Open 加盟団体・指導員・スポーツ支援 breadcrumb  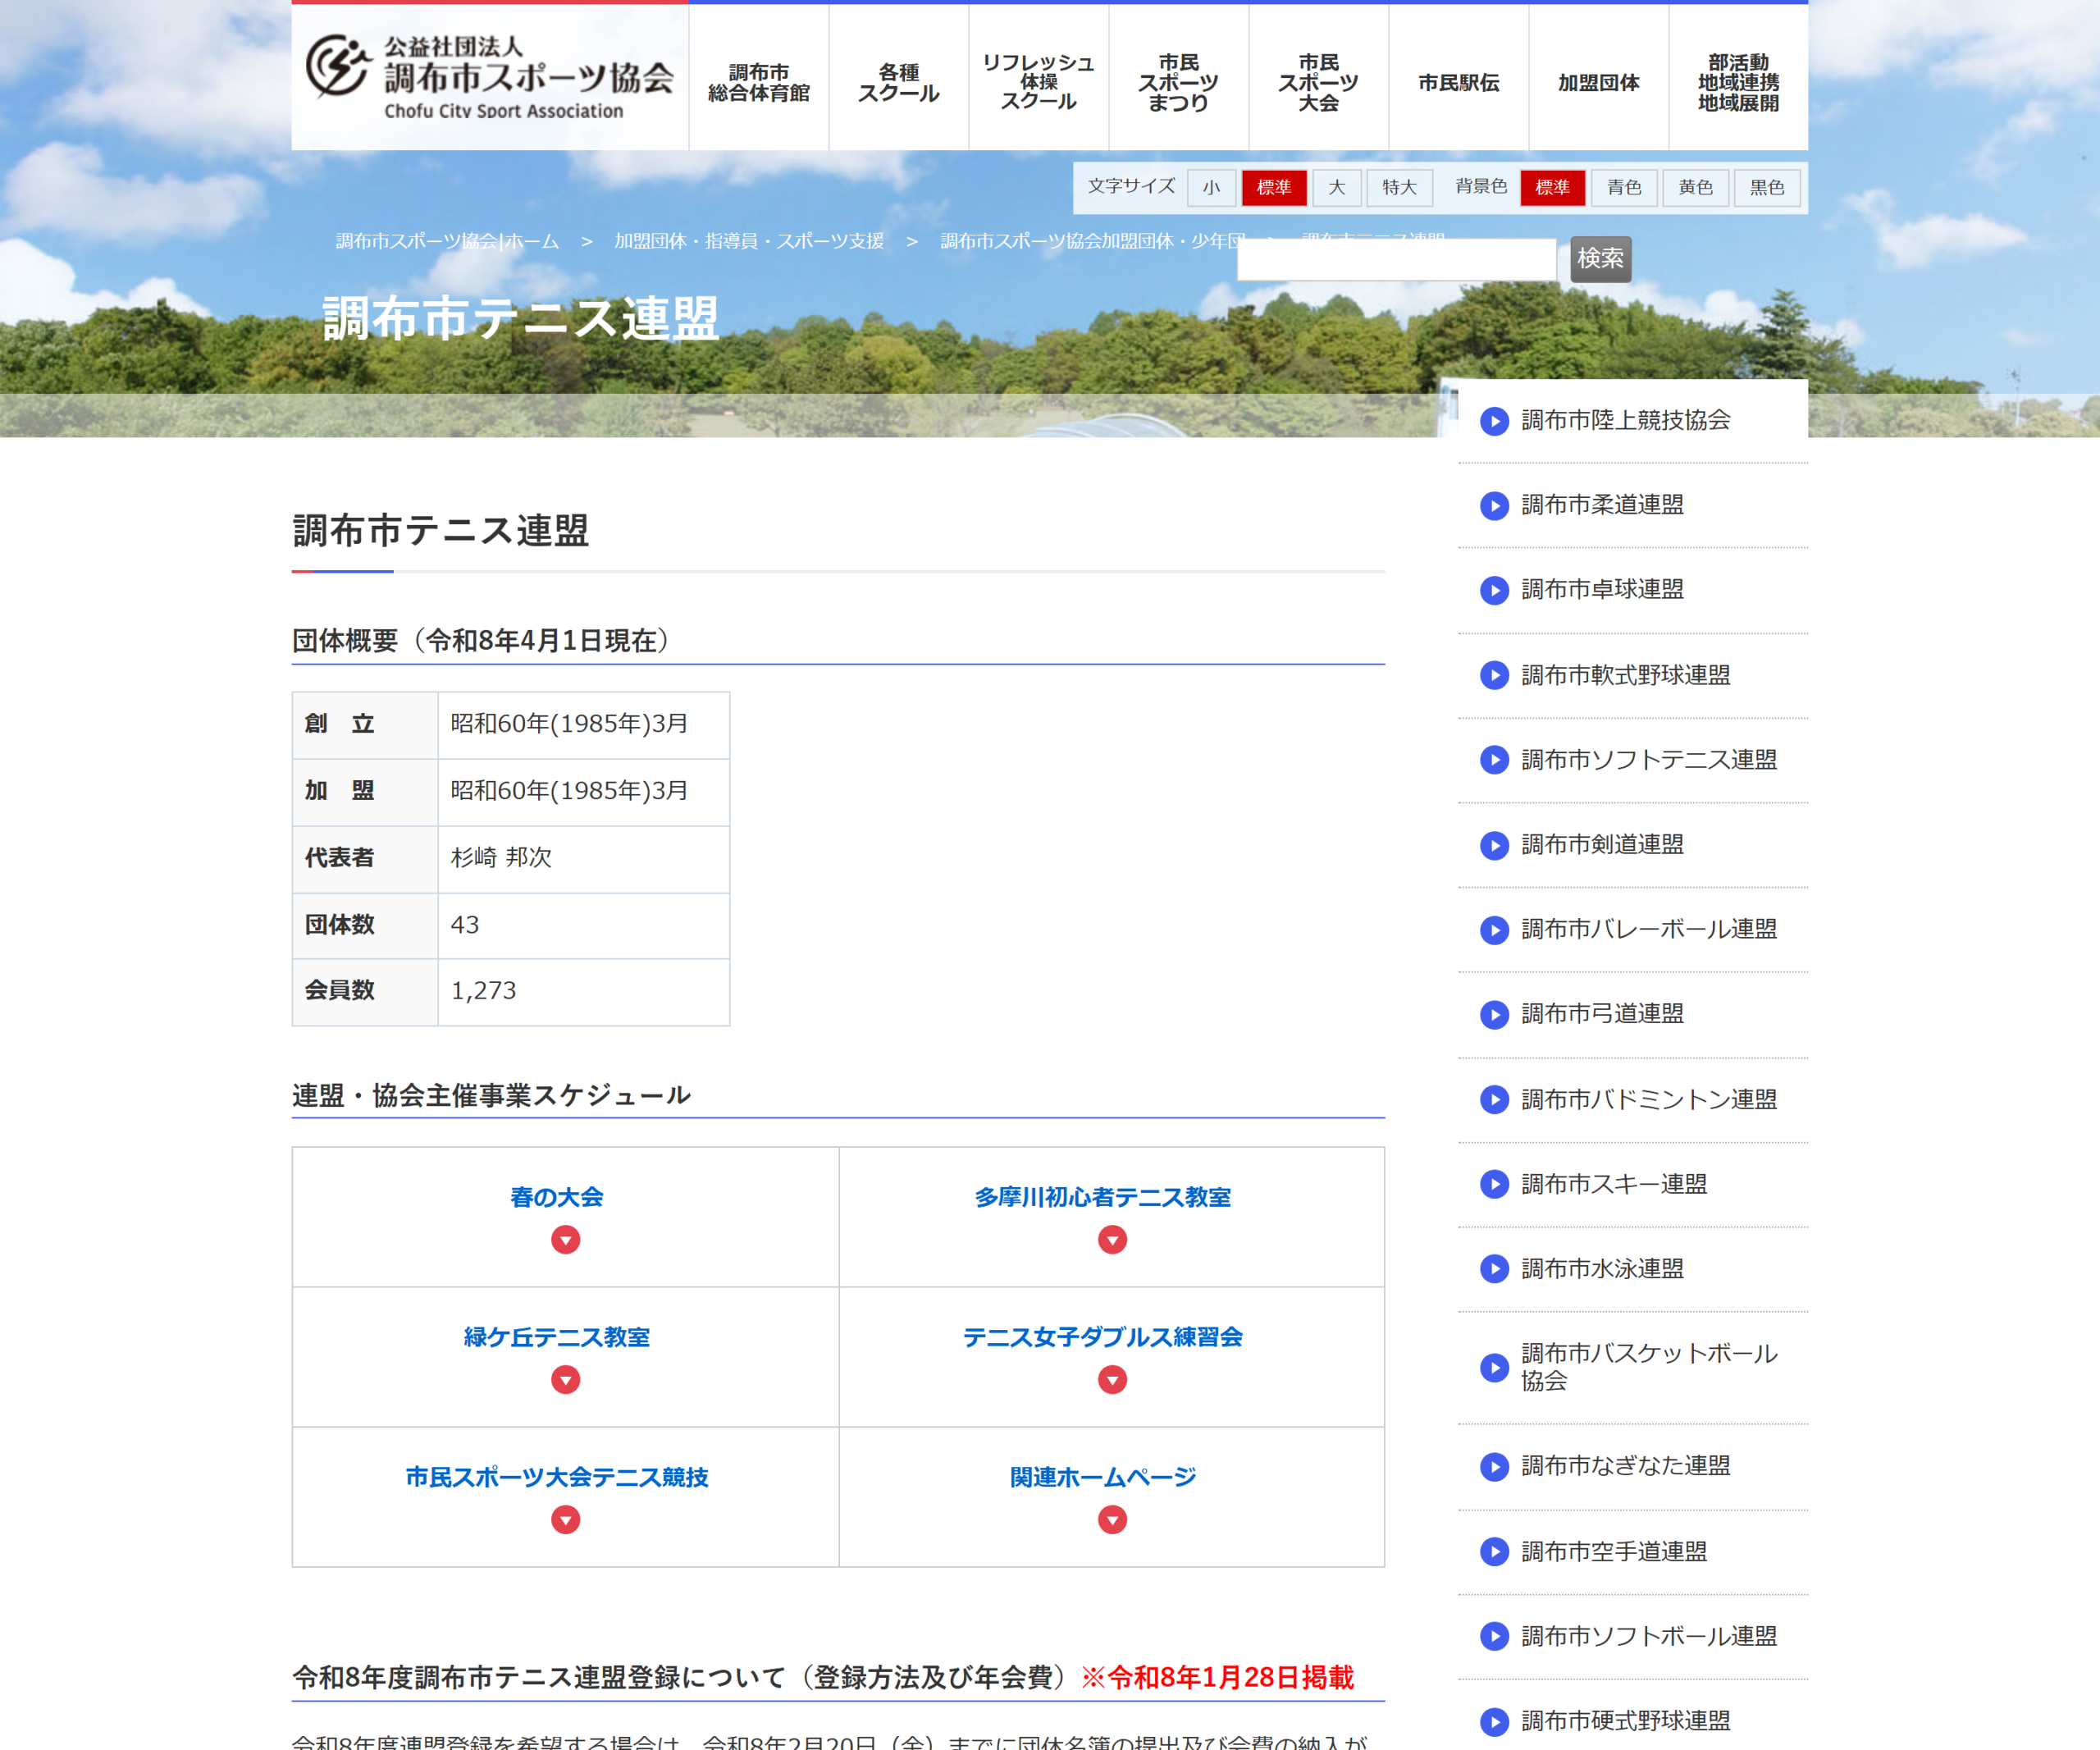click(749, 241)
